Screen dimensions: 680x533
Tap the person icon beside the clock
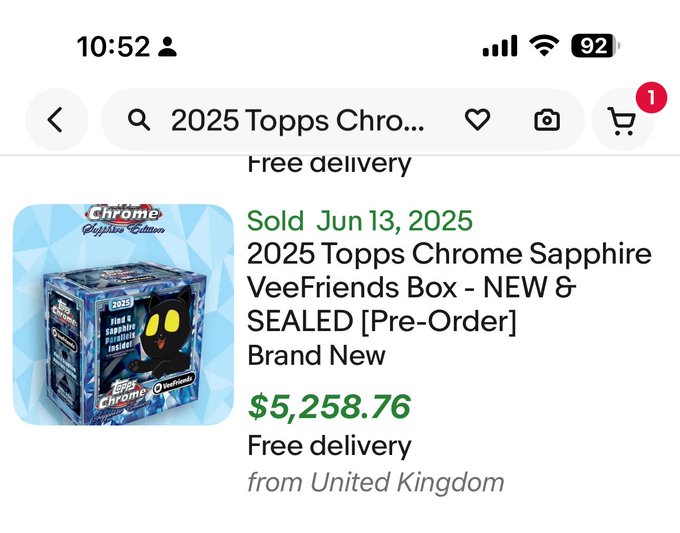point(167,46)
